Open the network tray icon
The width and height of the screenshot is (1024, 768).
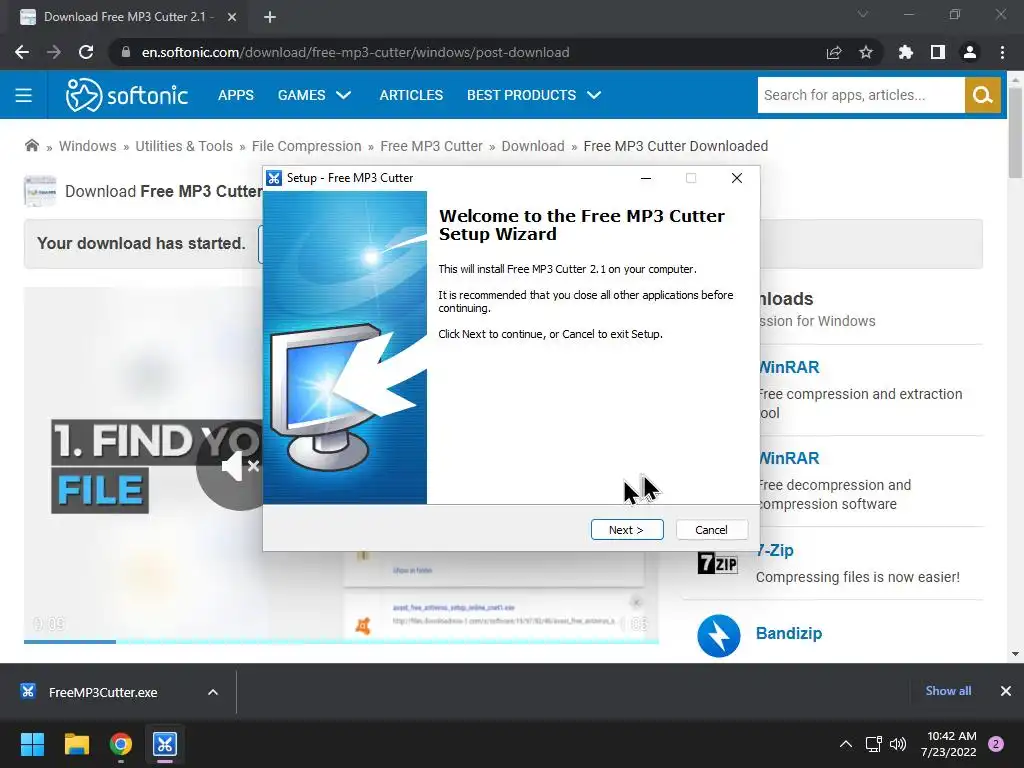click(x=873, y=744)
